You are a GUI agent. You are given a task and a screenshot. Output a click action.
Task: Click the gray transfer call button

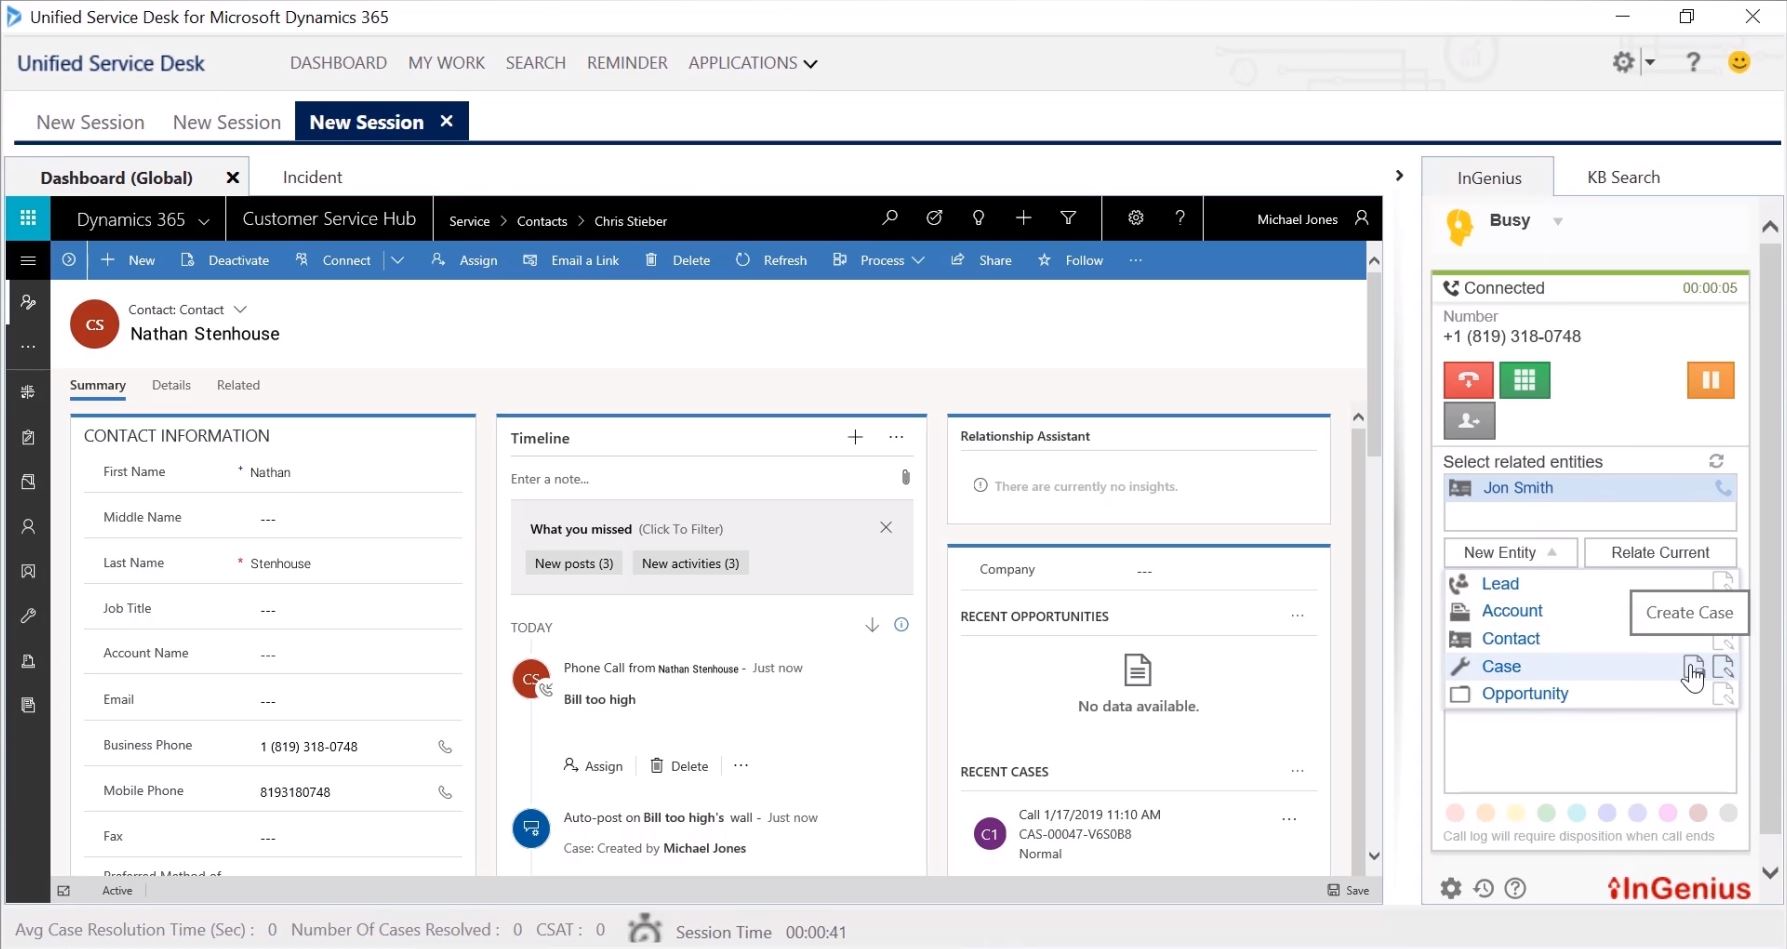pyautogui.click(x=1469, y=421)
